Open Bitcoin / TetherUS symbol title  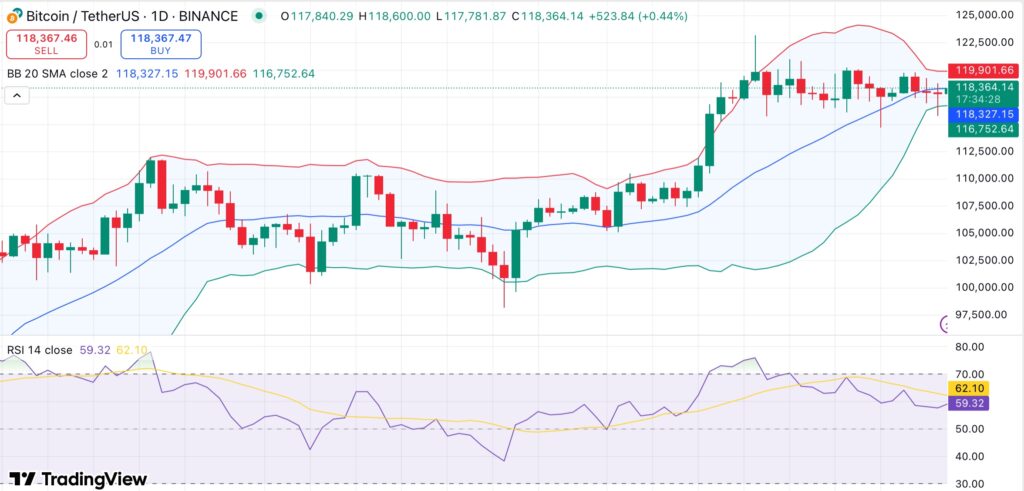pyautogui.click(x=130, y=17)
